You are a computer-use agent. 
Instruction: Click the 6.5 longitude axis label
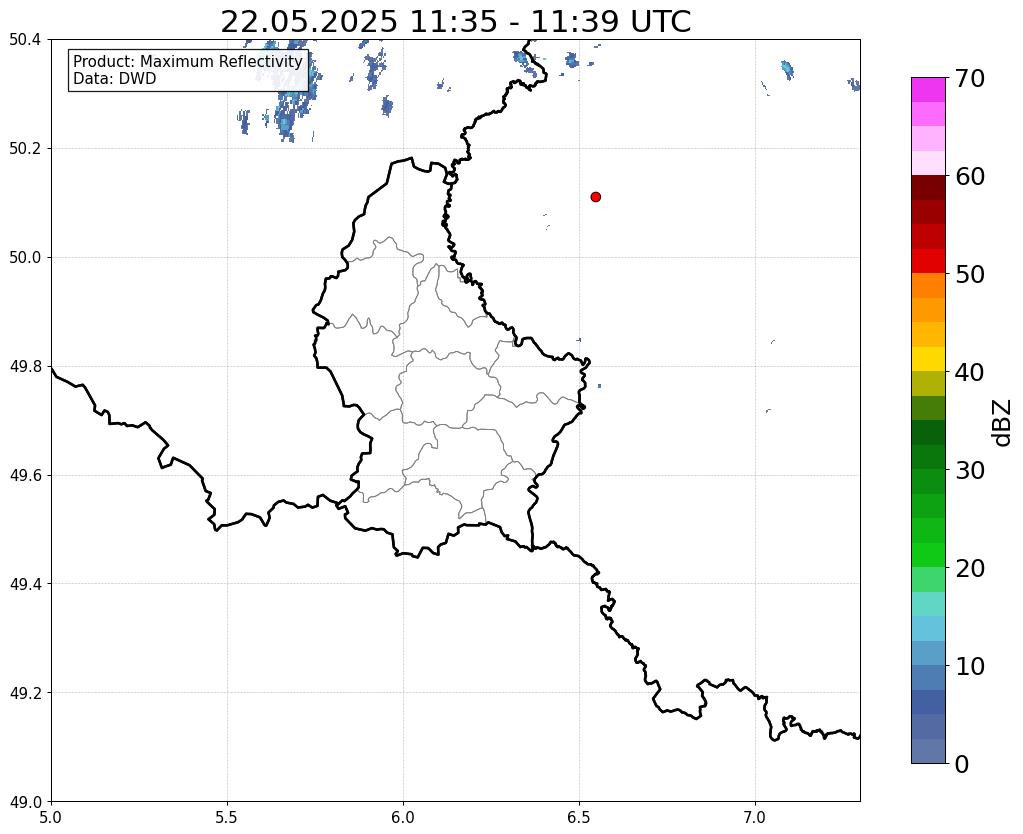579,817
